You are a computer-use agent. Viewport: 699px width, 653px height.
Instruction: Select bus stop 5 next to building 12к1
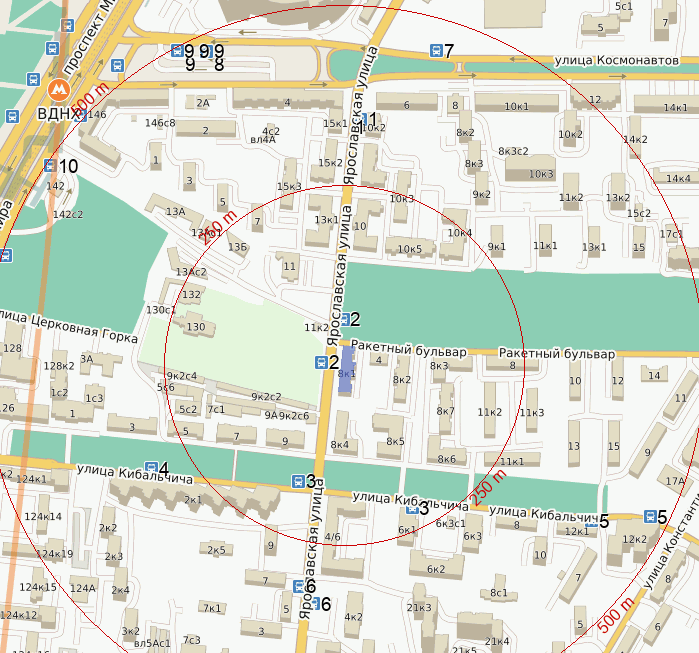pos(592,521)
